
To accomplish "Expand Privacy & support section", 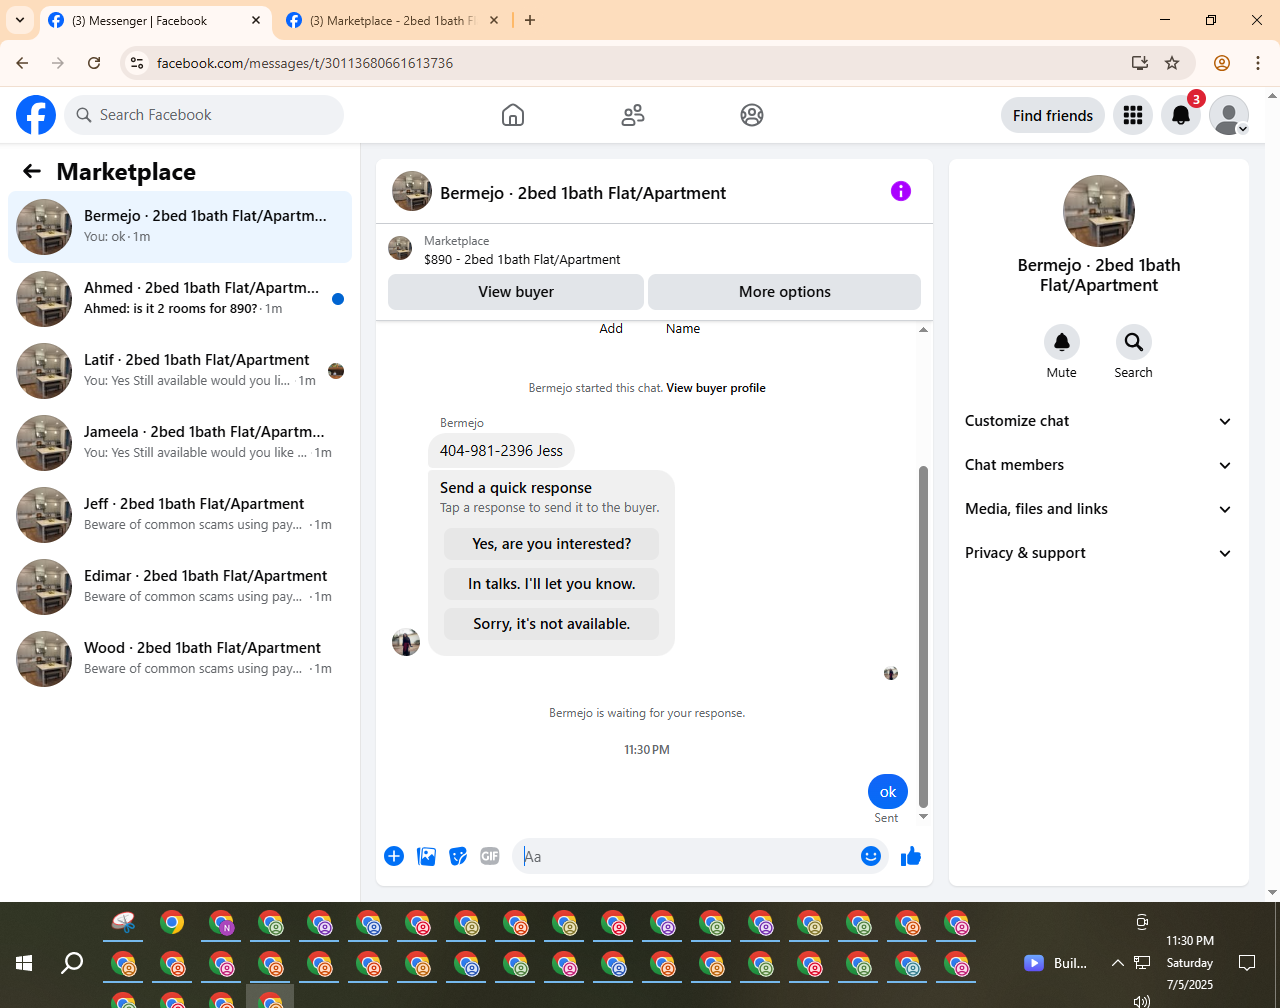I will pos(1098,553).
